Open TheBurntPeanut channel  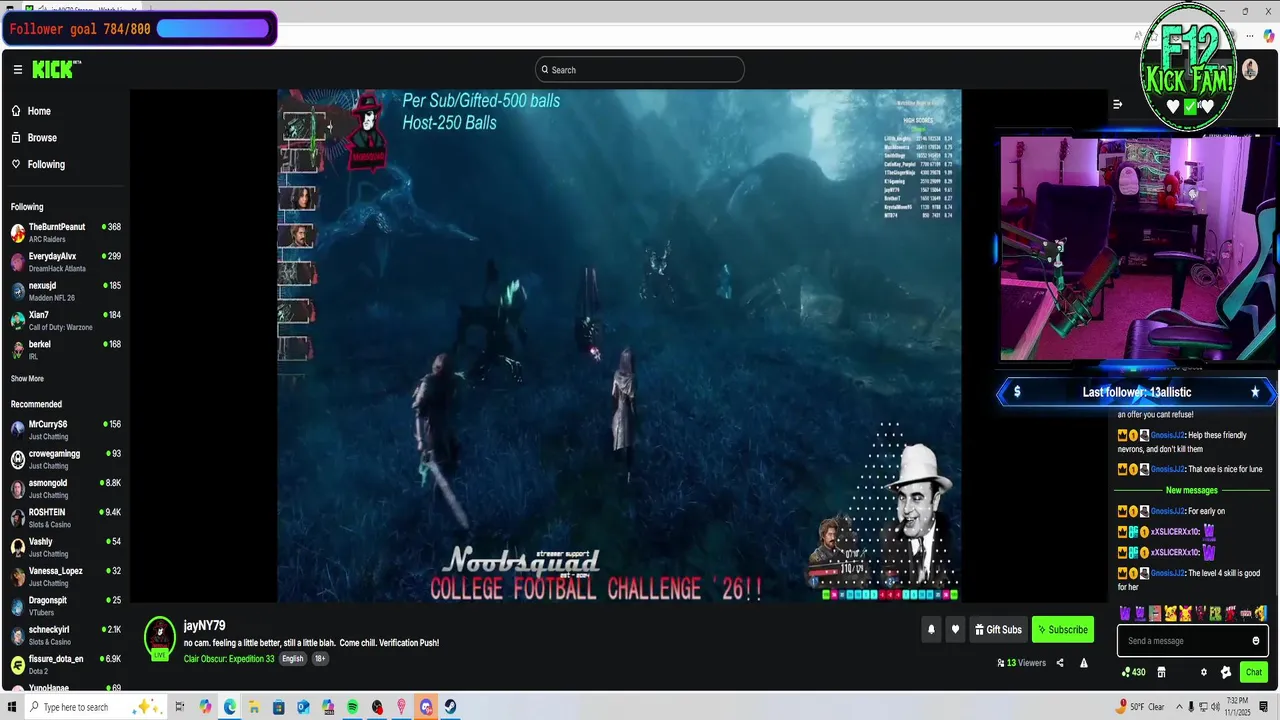pyautogui.click(x=66, y=233)
